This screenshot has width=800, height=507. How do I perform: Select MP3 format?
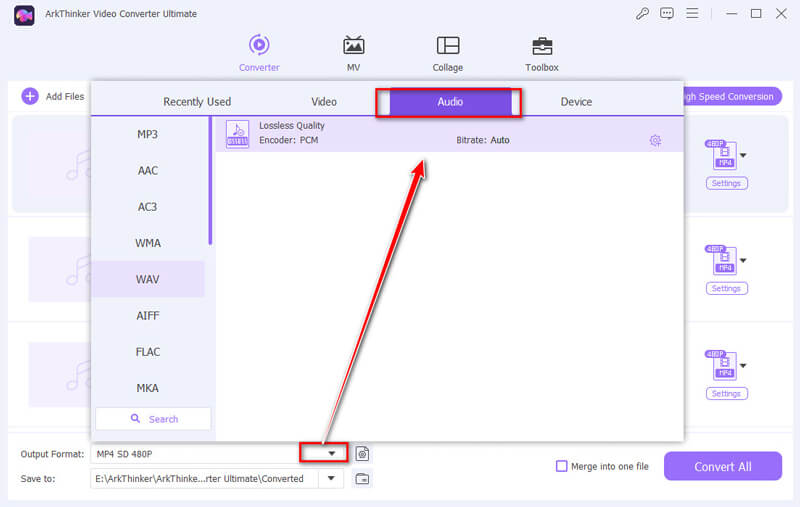(x=147, y=134)
